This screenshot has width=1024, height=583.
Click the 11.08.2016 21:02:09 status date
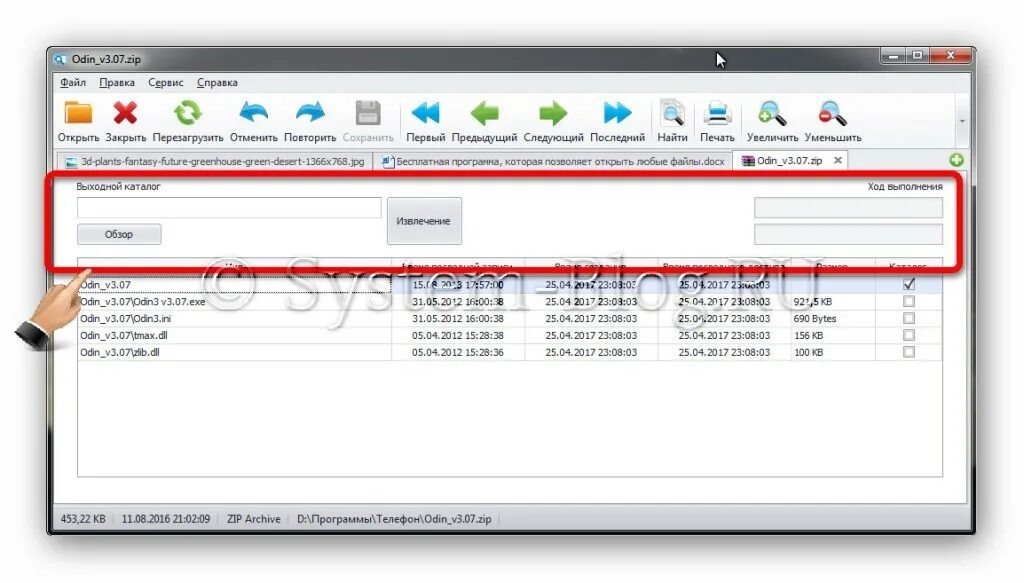click(x=166, y=519)
